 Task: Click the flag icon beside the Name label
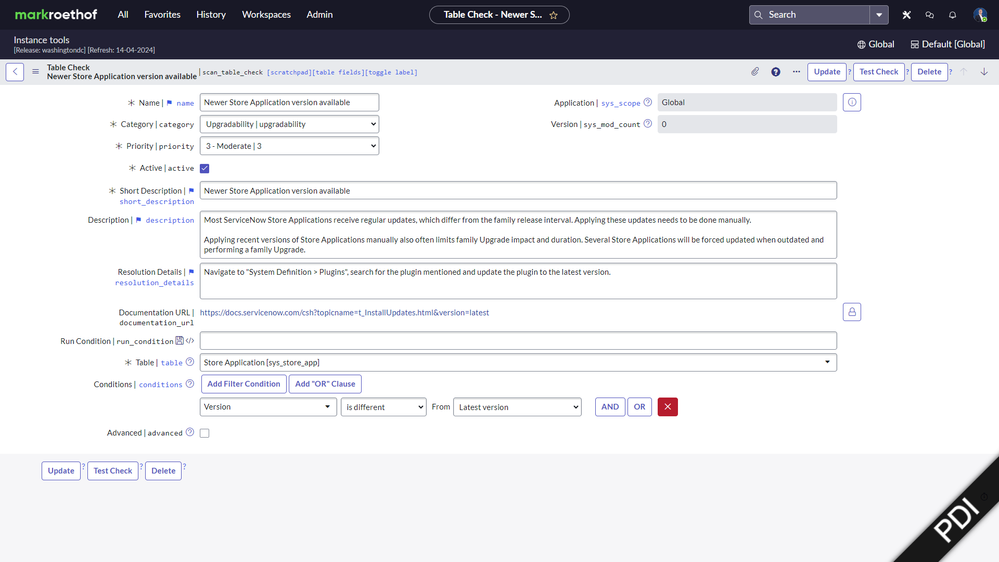pyautogui.click(x=169, y=103)
